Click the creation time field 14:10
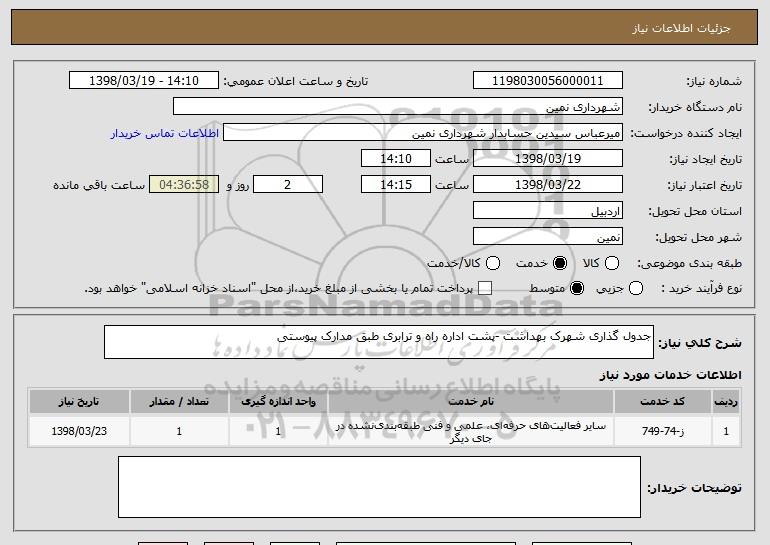Image resolution: width=770 pixels, height=545 pixels. (396, 159)
